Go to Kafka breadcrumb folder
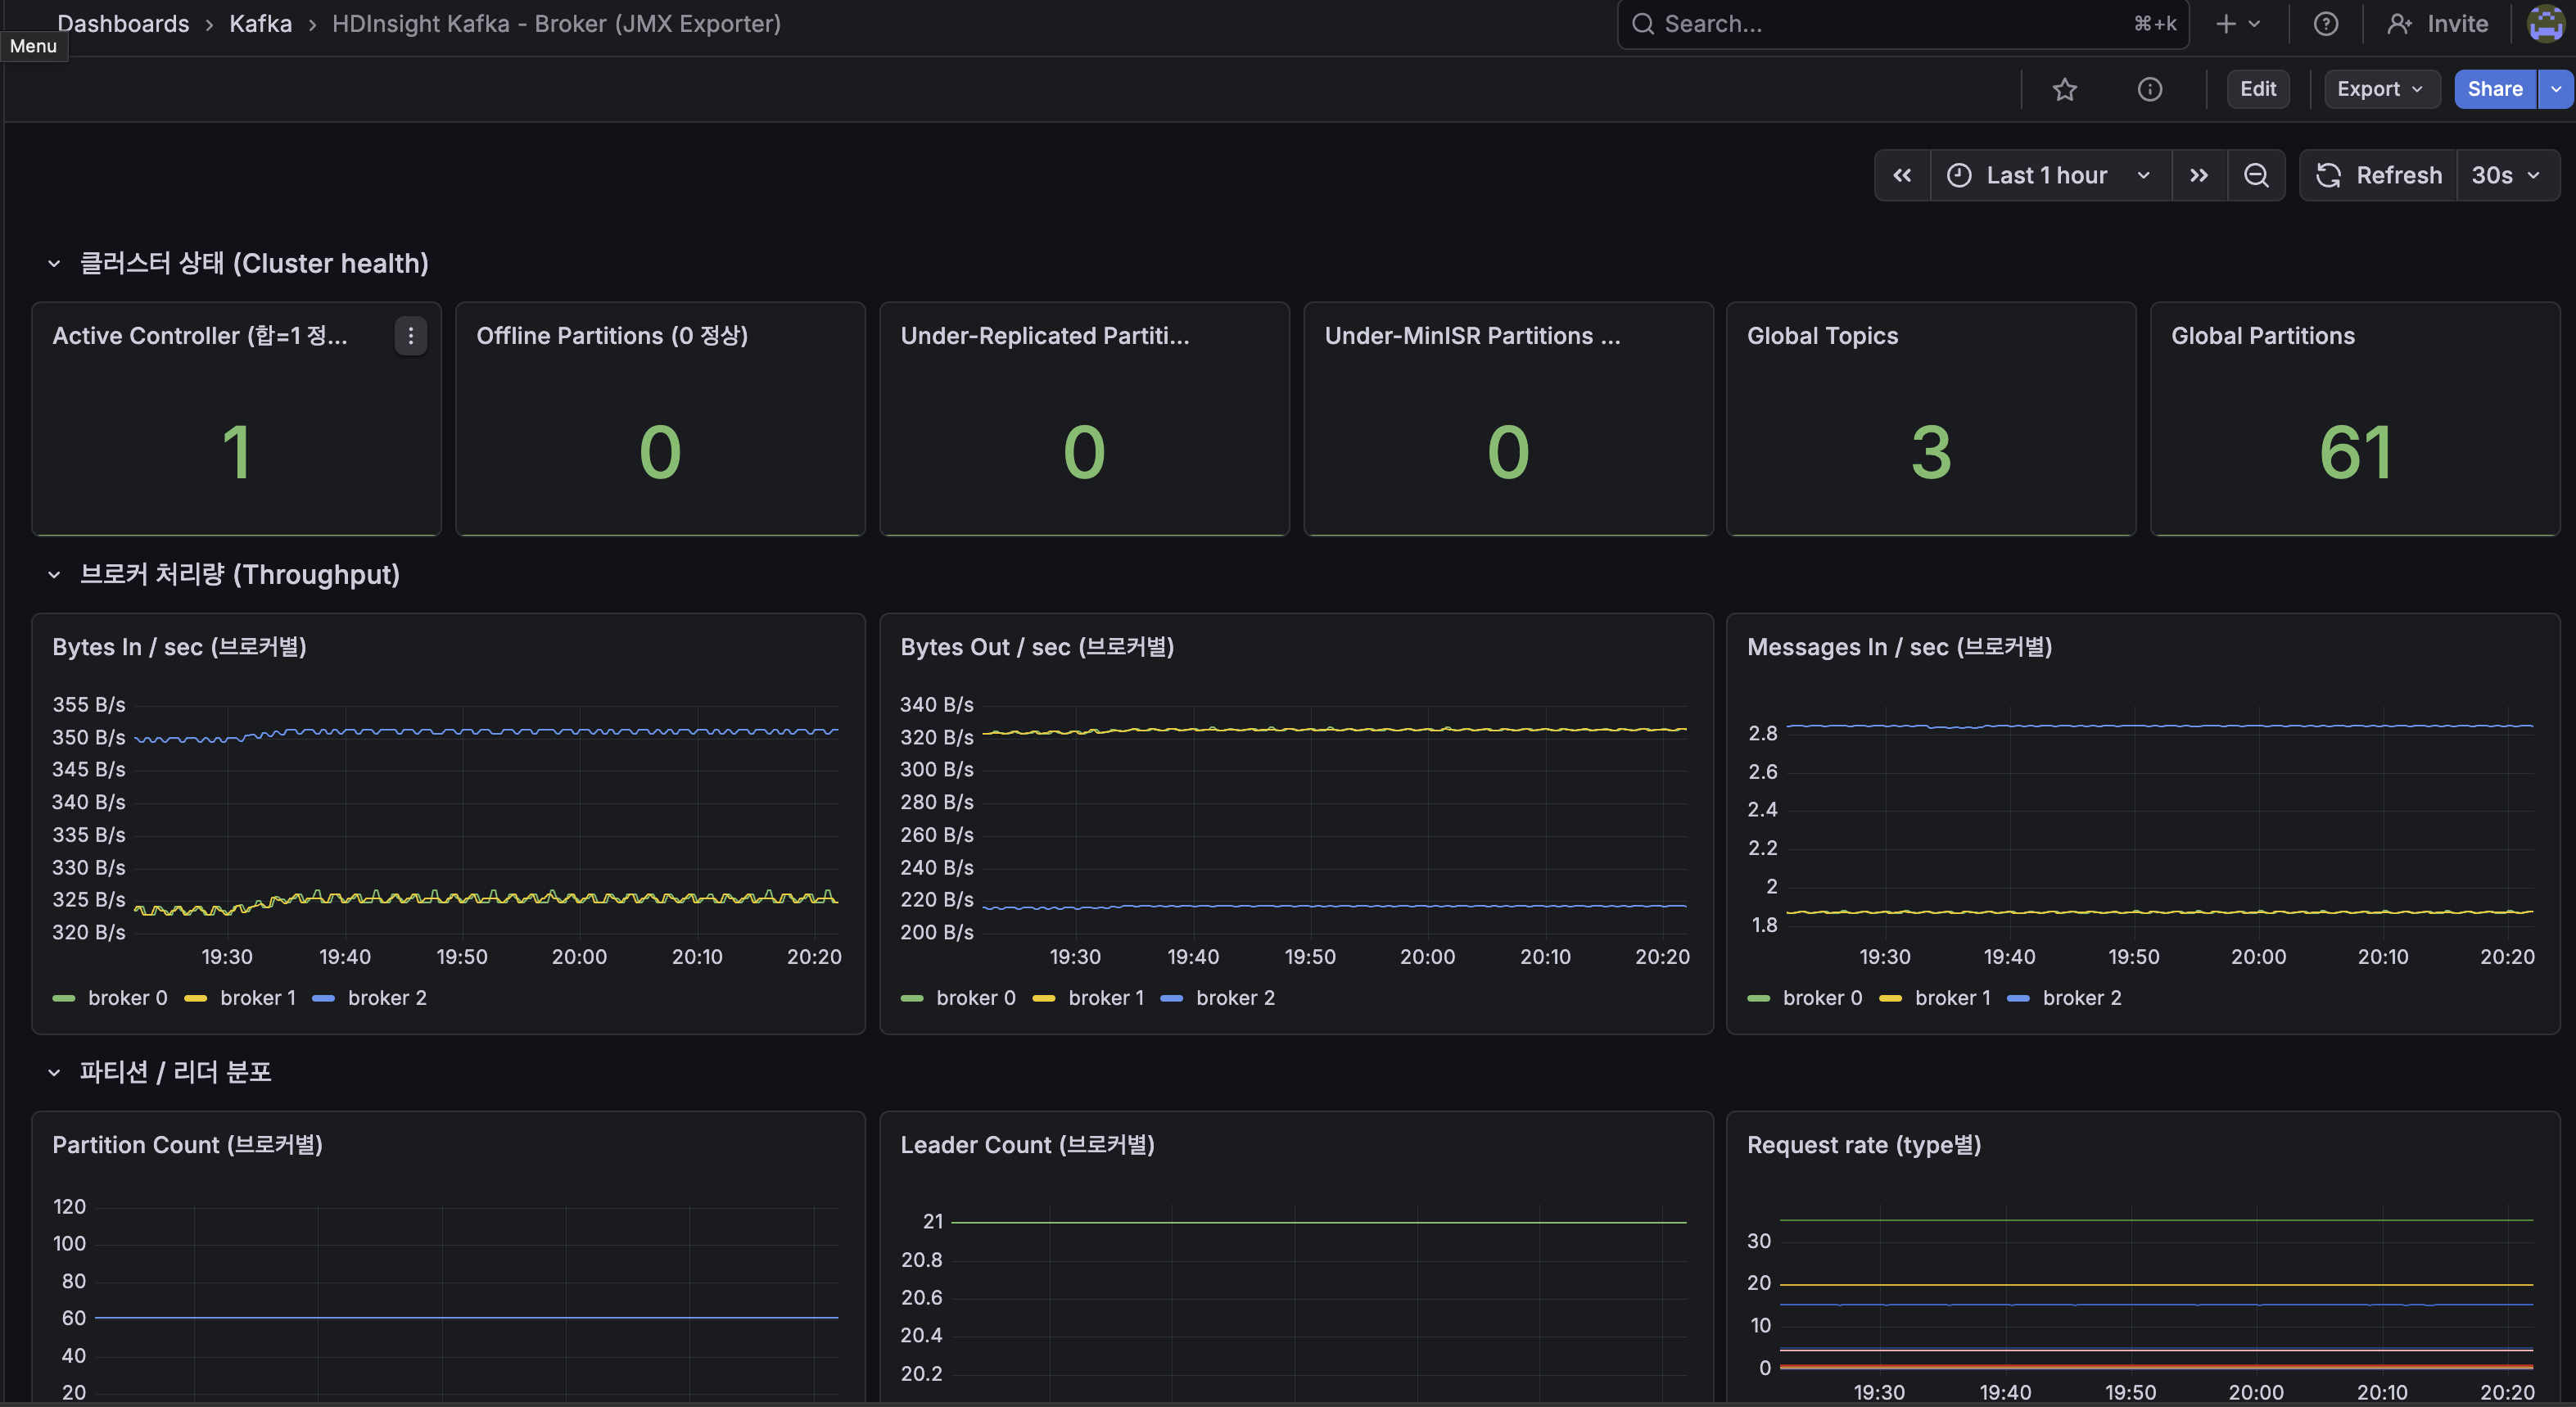 (261, 24)
